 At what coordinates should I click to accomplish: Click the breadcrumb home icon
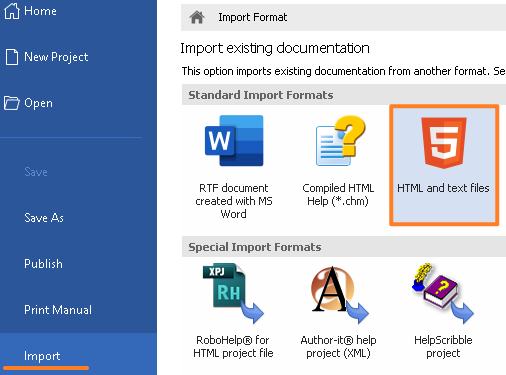point(197,17)
